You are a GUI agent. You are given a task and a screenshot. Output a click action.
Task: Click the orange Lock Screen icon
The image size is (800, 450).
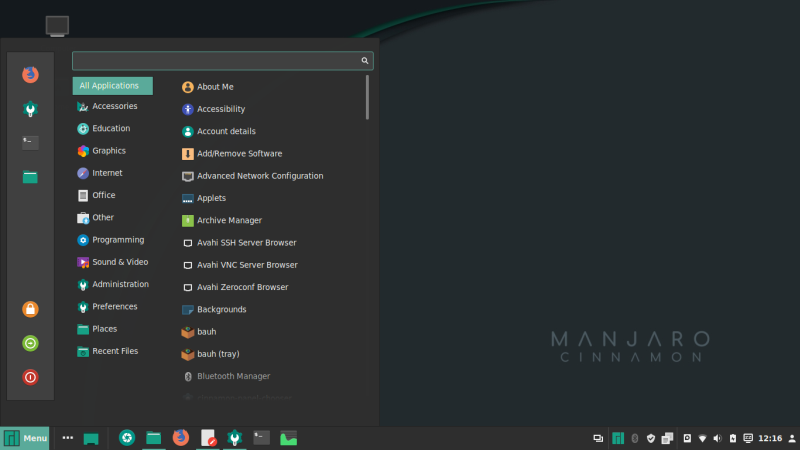[30, 309]
